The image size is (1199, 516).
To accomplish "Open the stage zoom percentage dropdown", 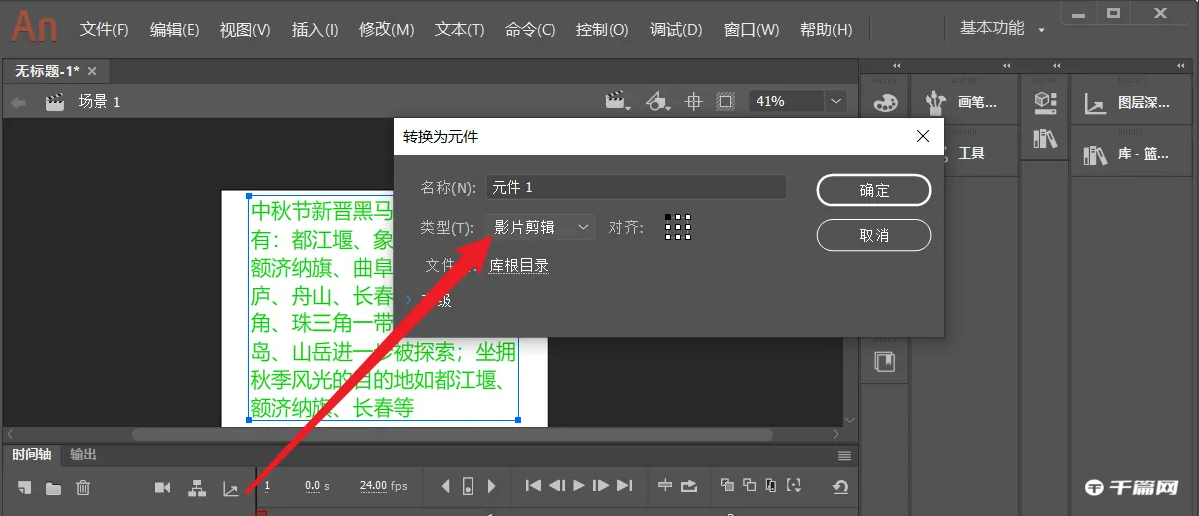I will [x=835, y=101].
